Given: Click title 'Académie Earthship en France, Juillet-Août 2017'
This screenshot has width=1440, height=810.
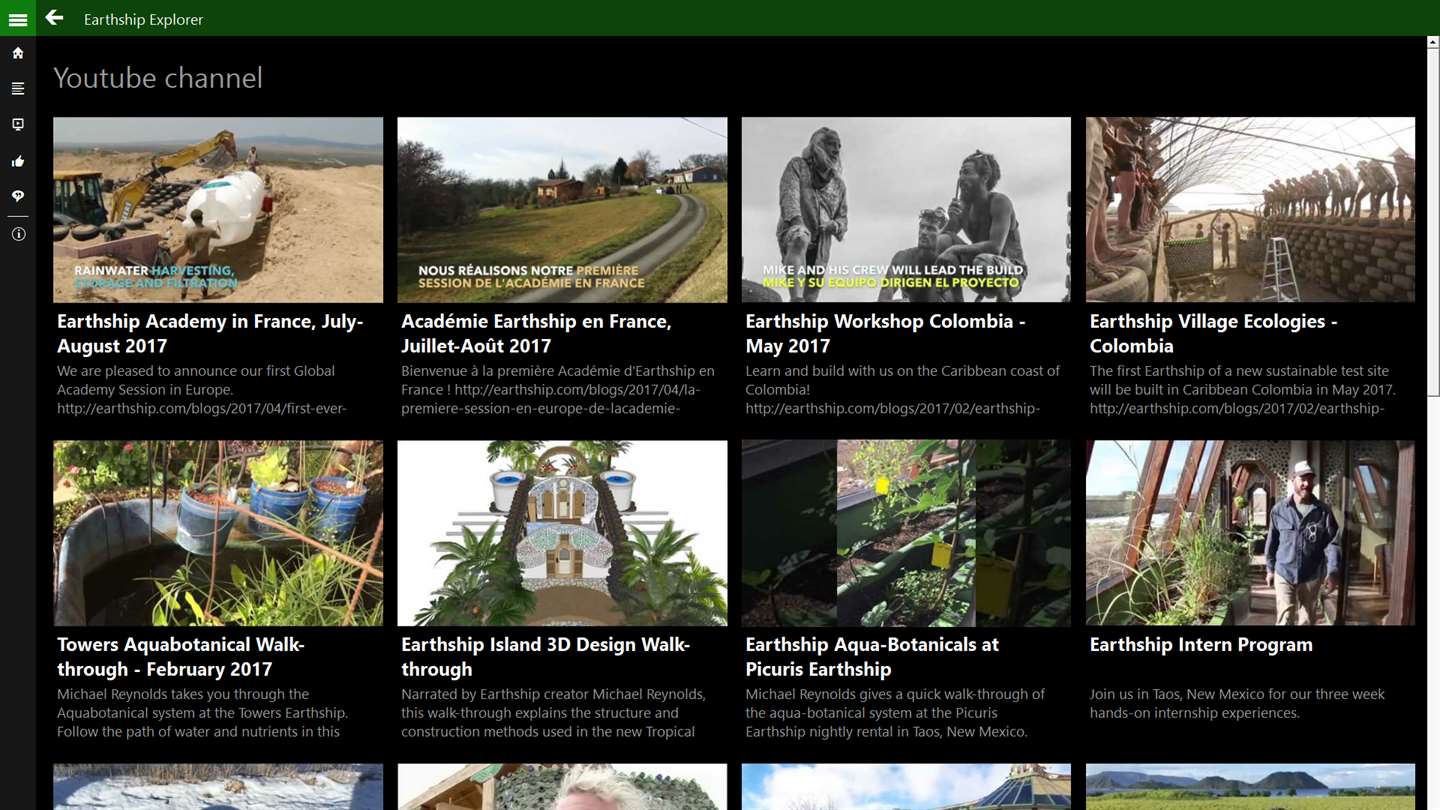Looking at the screenshot, I should click(x=536, y=333).
